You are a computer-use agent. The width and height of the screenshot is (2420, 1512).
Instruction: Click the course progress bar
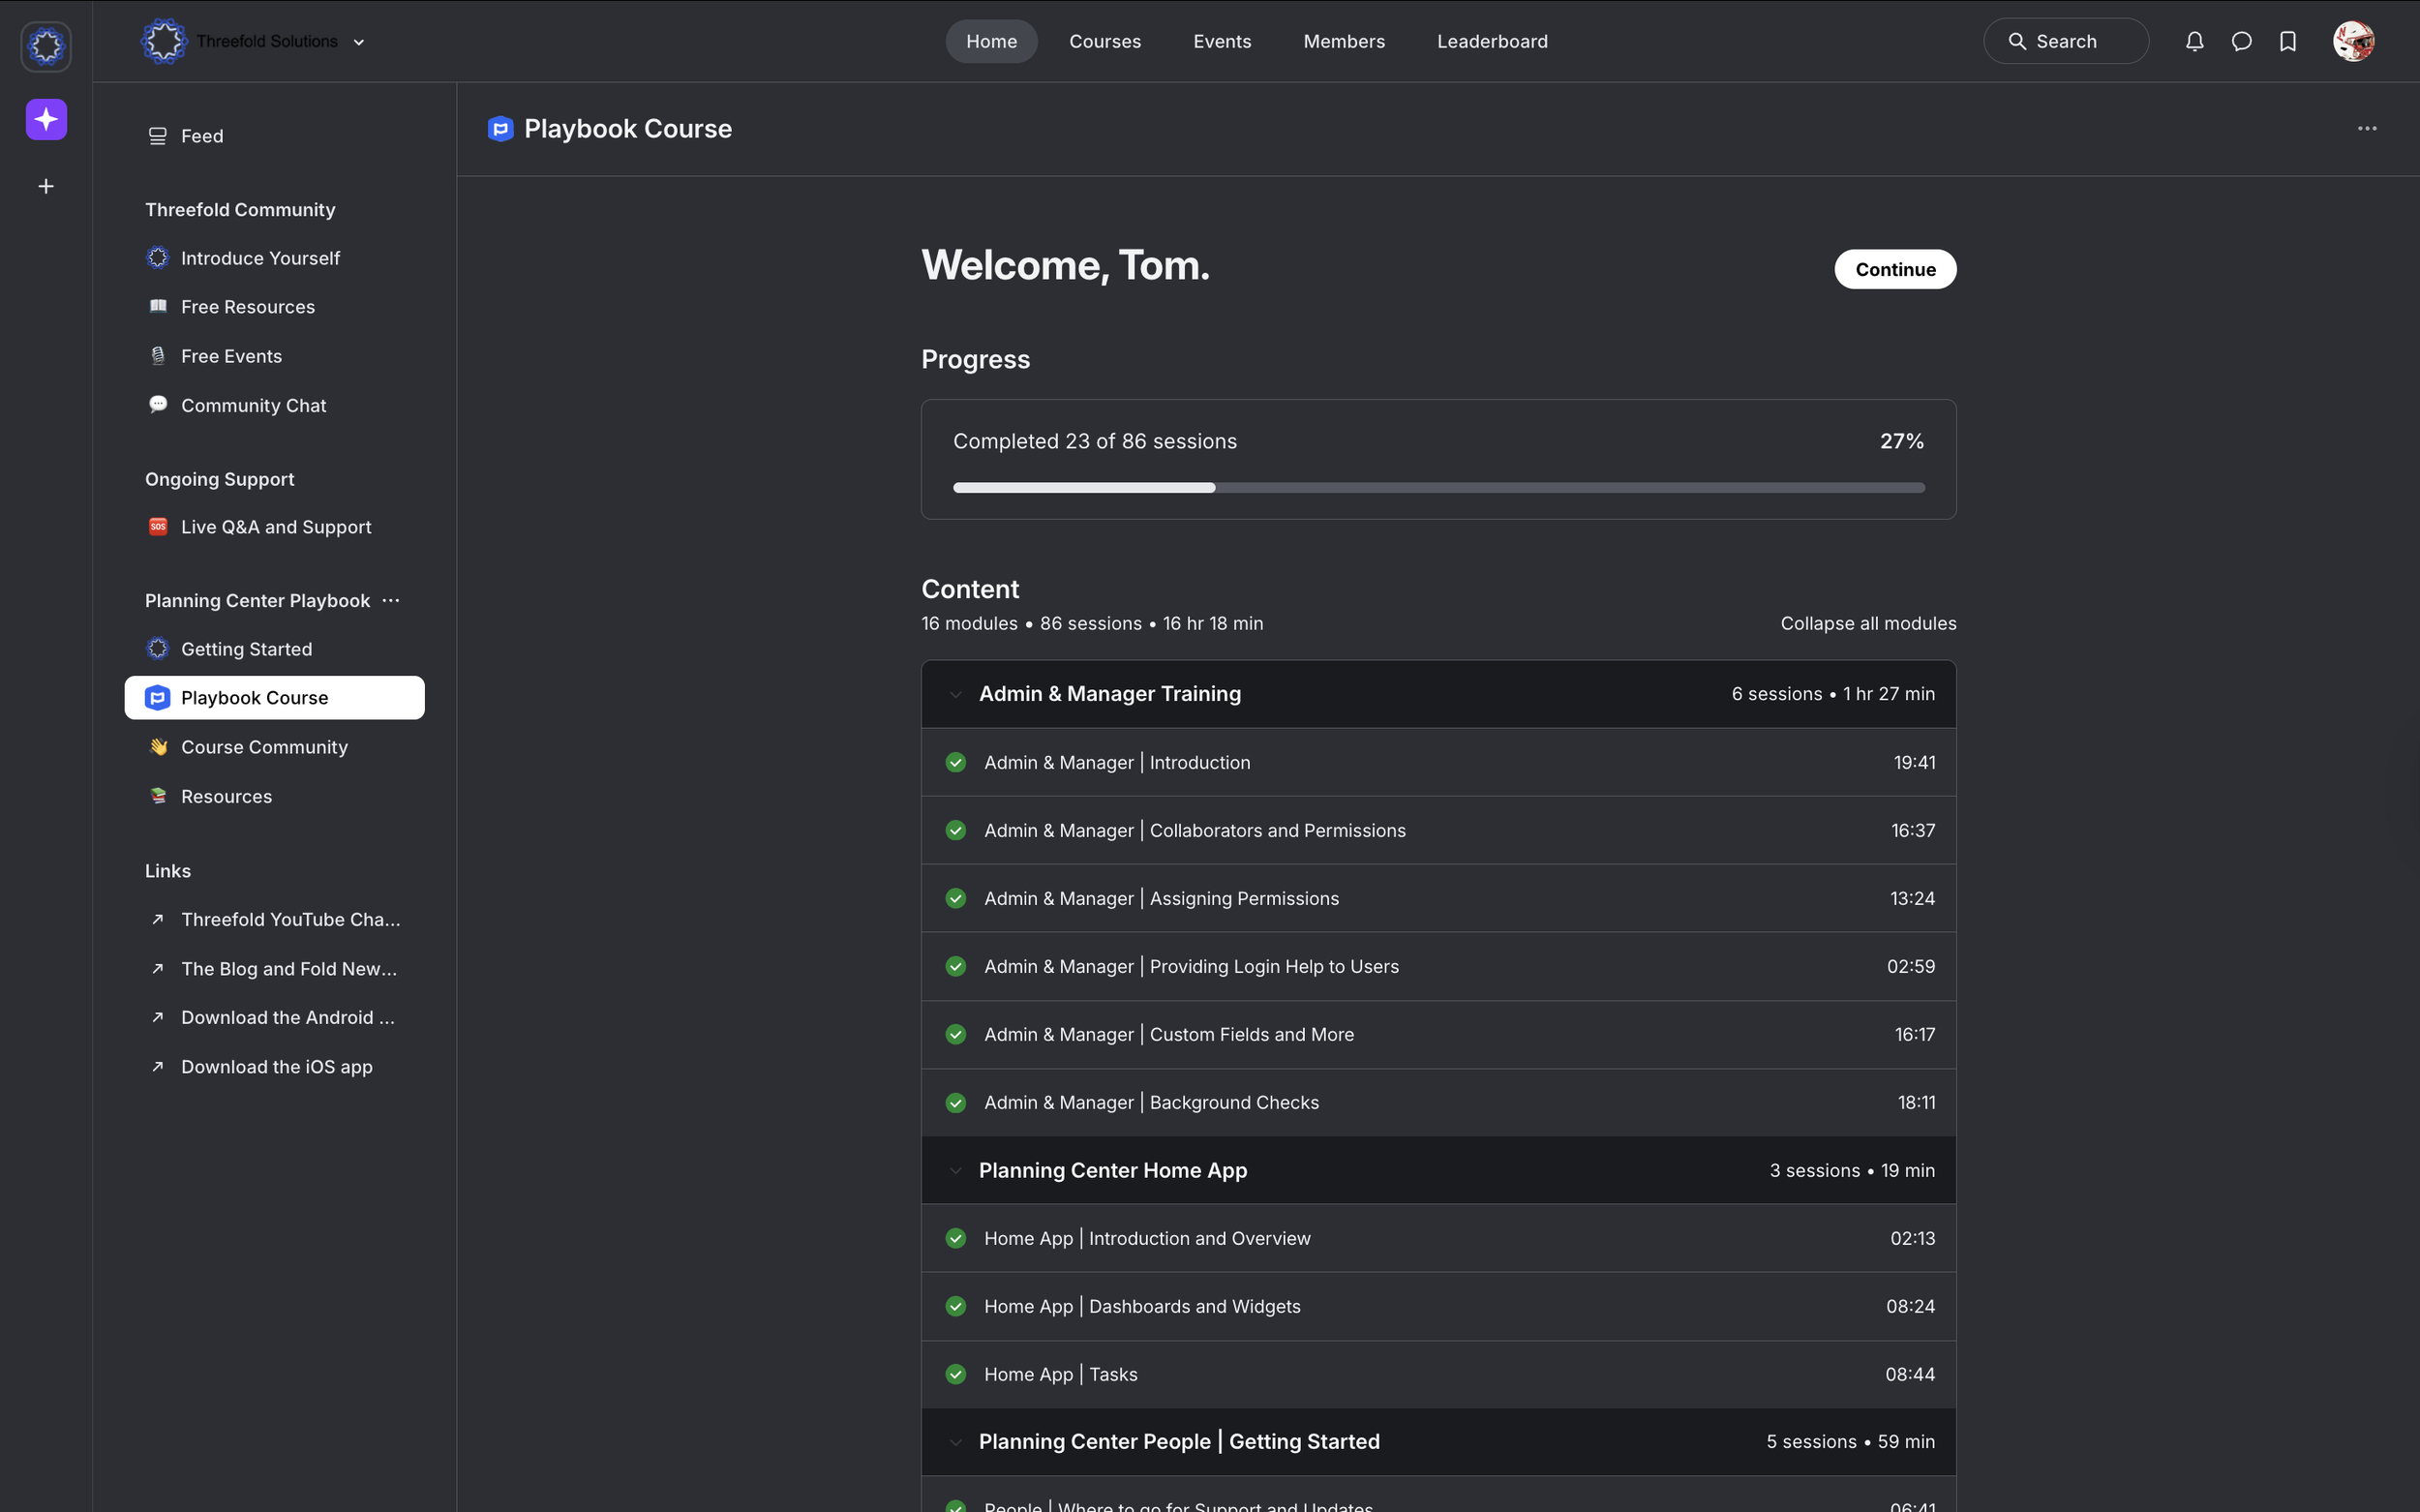click(x=1438, y=488)
